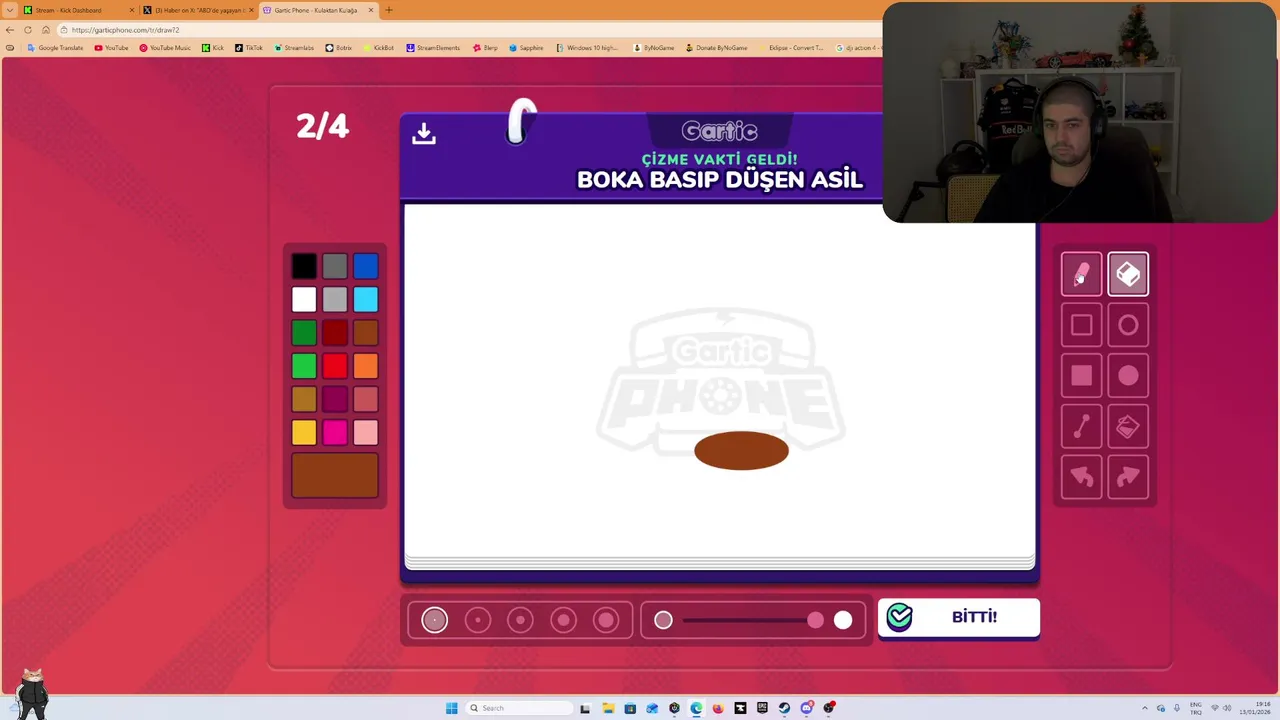The width and height of the screenshot is (1280, 720).
Task: Open the Streamlabs bookmark
Action: click(x=294, y=48)
